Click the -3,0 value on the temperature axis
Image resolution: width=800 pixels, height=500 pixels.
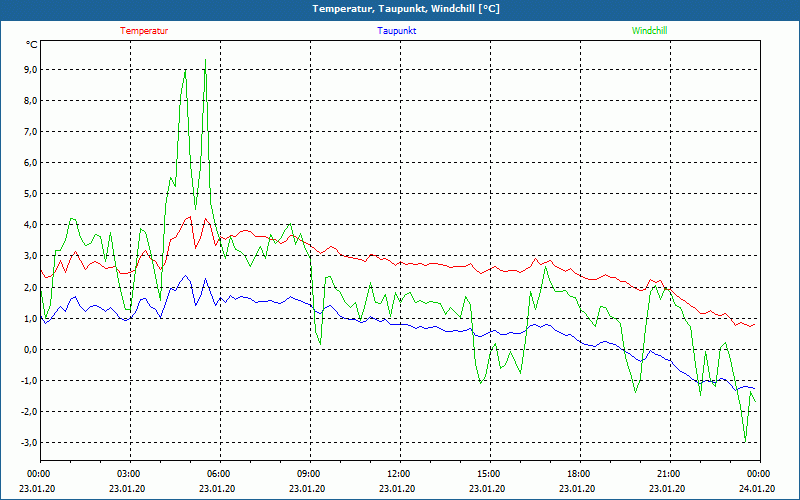29,442
